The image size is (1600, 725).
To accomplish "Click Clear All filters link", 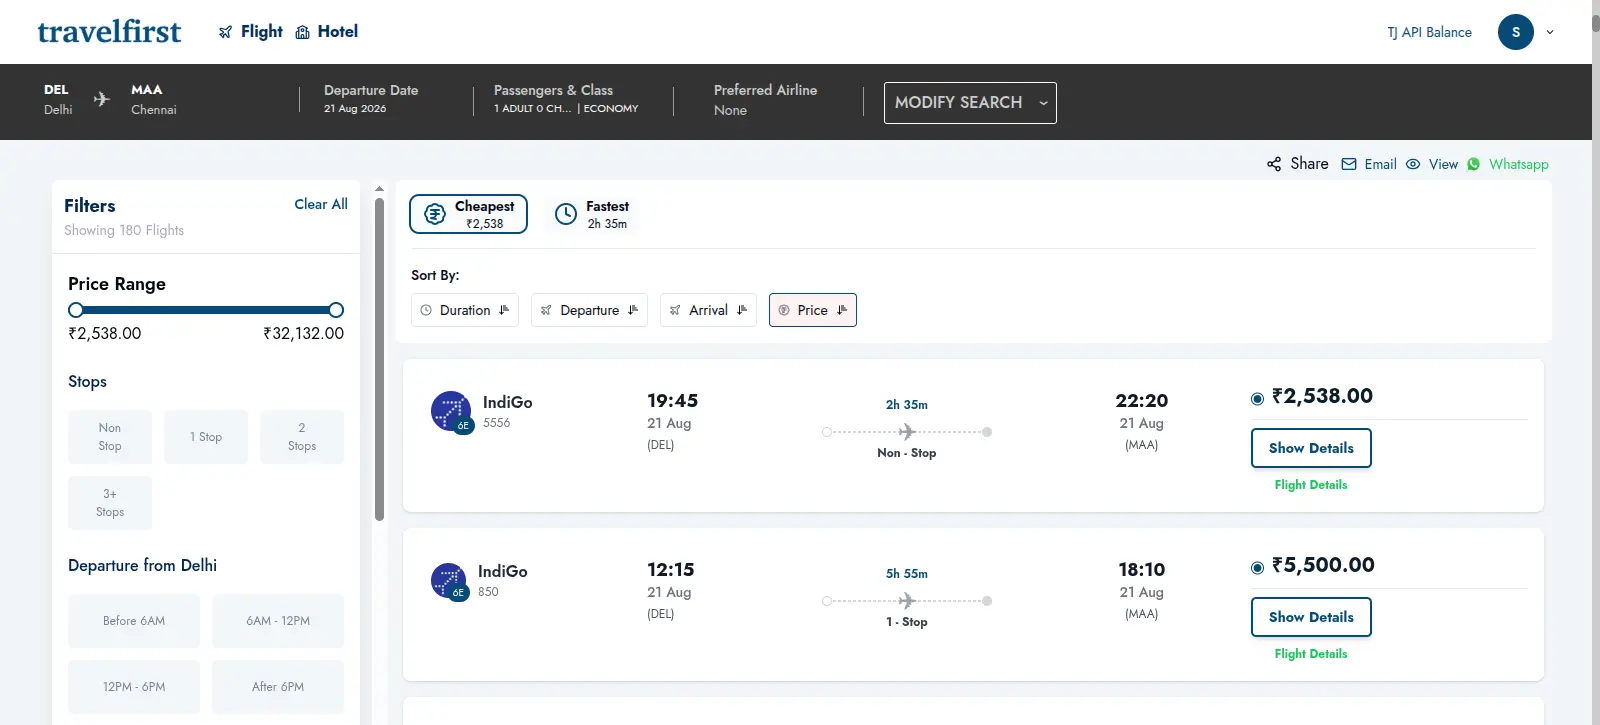I will (x=321, y=204).
